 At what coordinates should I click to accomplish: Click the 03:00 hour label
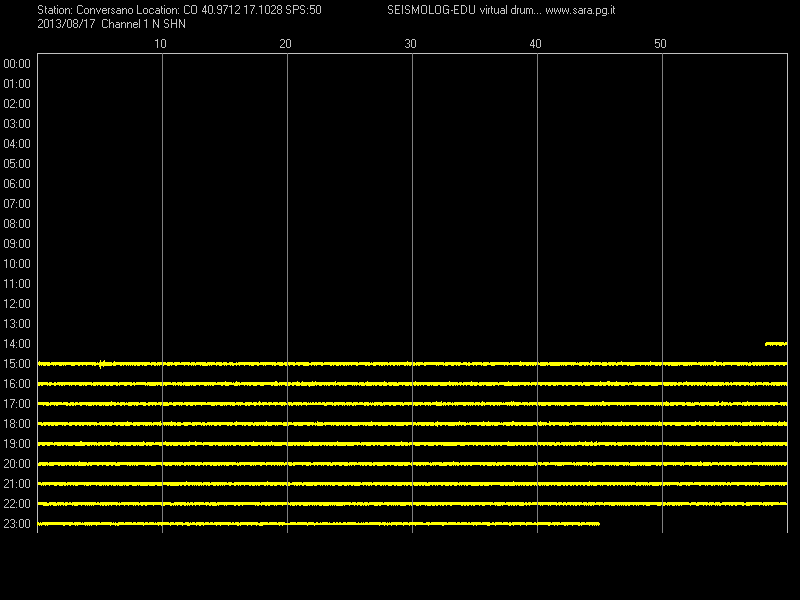pos(17,124)
